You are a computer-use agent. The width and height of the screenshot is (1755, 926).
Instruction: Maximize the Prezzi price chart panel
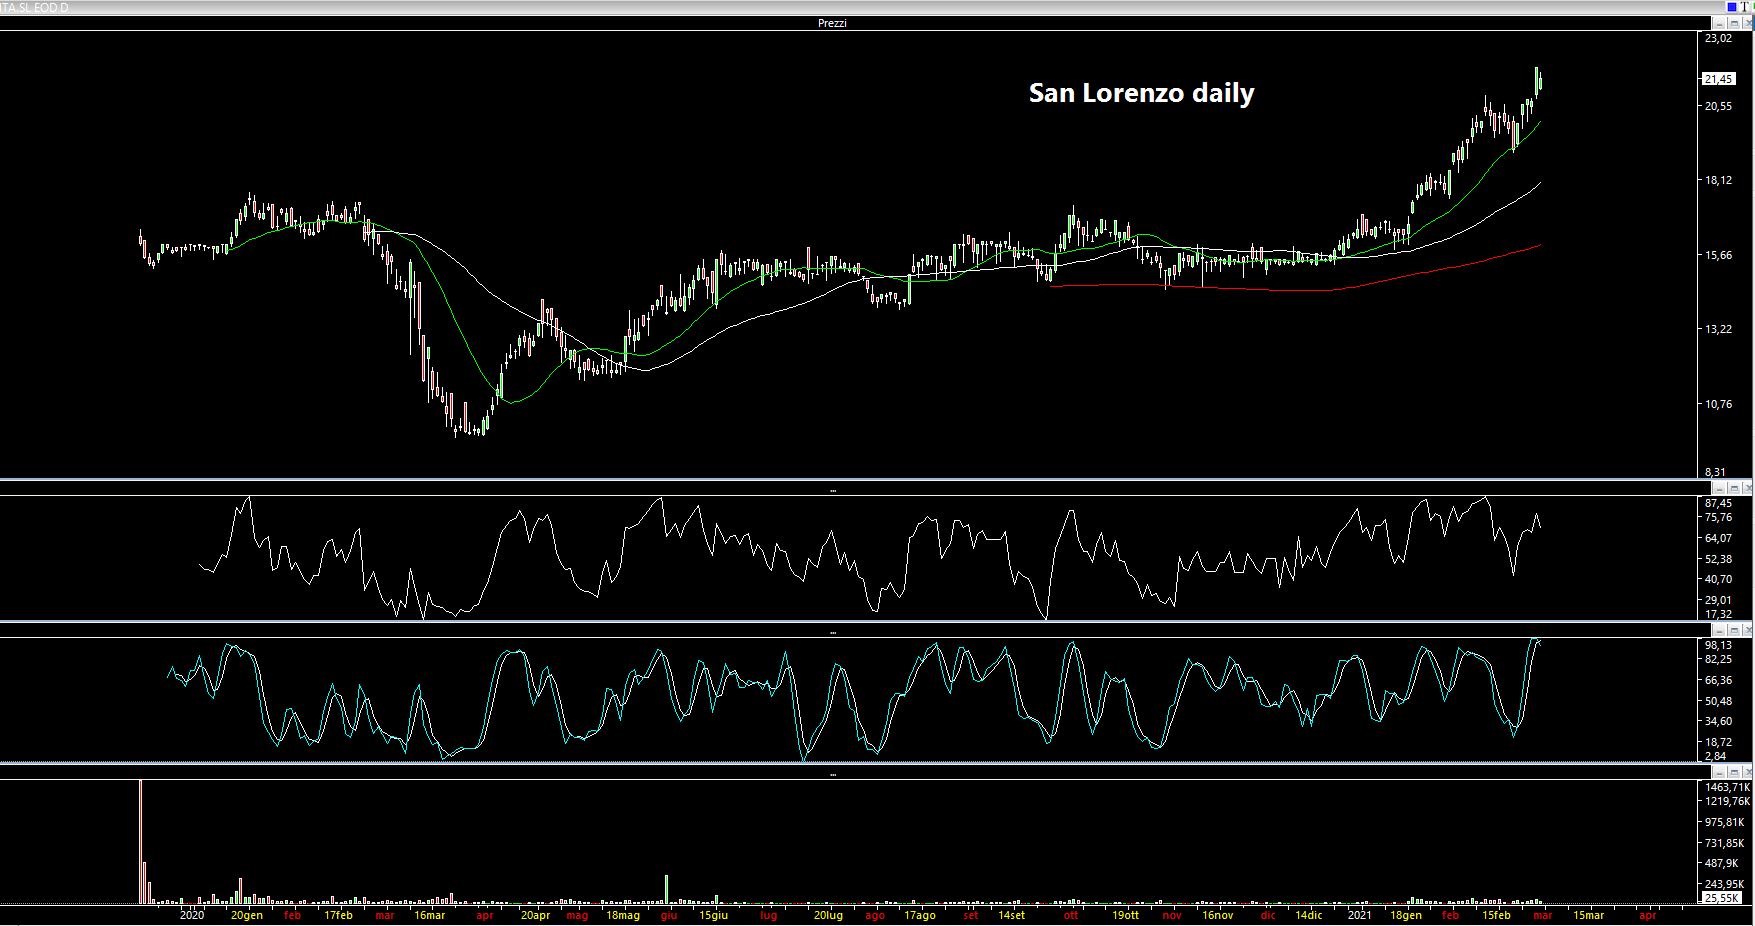[1734, 23]
